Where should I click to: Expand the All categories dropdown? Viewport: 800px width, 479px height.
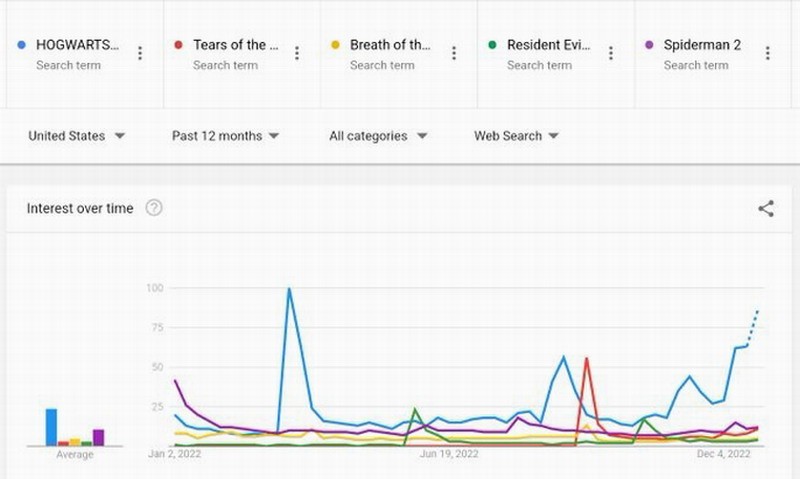point(378,136)
